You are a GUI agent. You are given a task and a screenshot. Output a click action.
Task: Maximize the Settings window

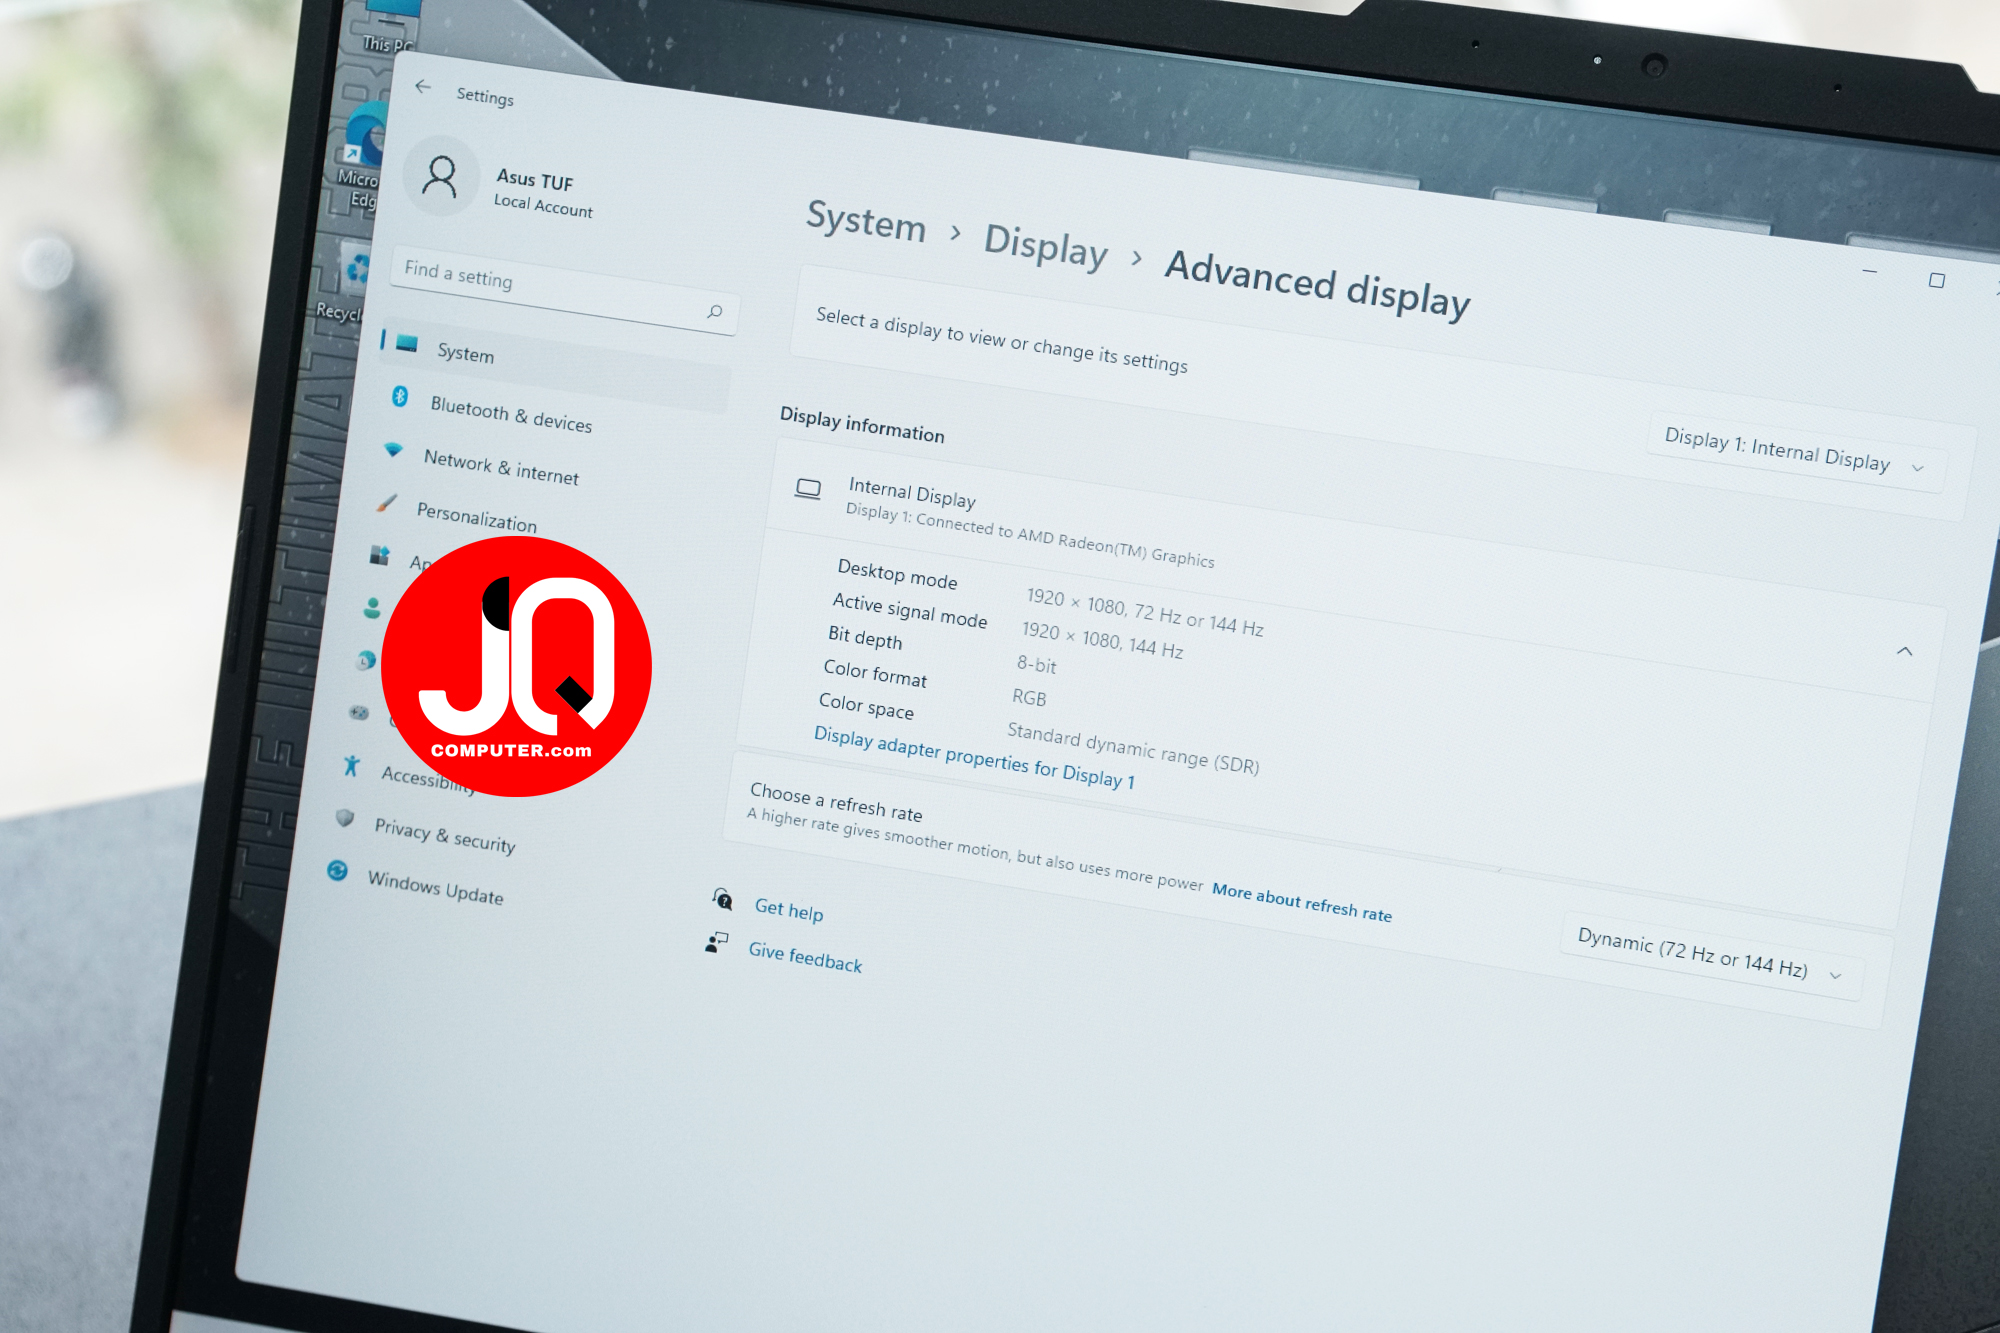(1937, 281)
